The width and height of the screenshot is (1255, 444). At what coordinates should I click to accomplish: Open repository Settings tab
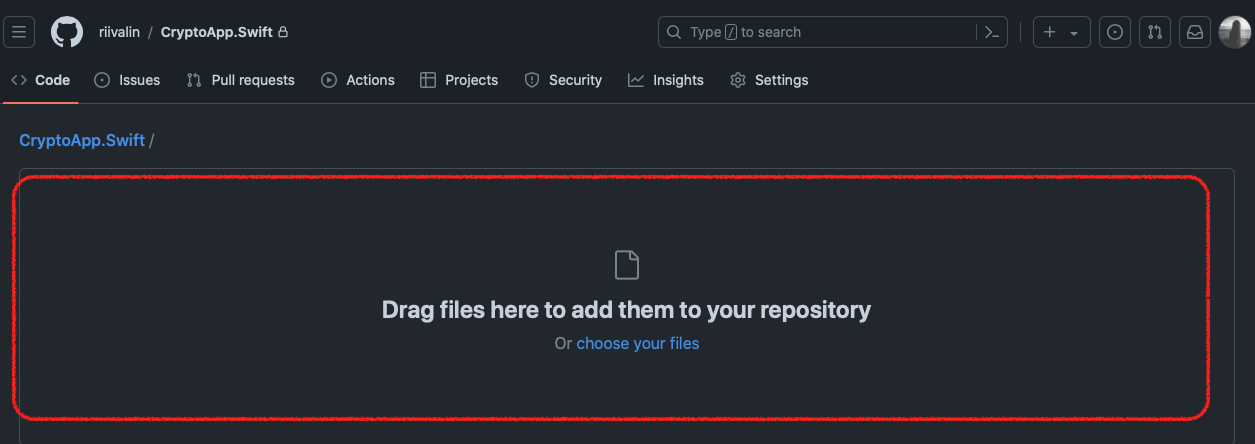769,80
